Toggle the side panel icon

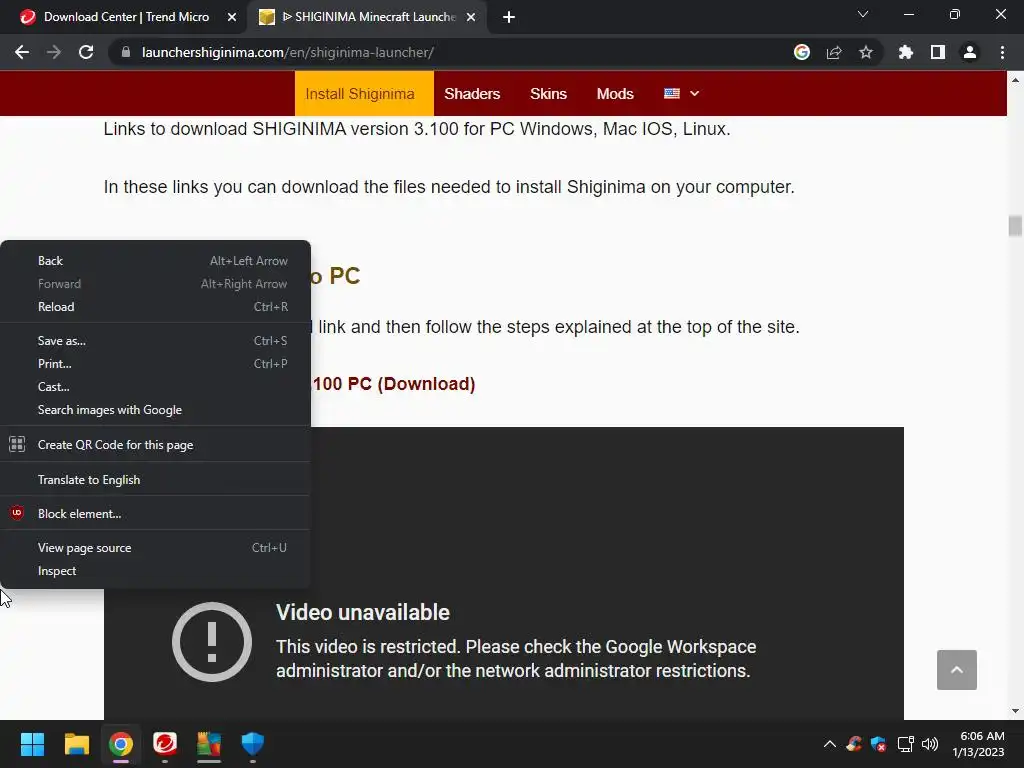point(938,52)
